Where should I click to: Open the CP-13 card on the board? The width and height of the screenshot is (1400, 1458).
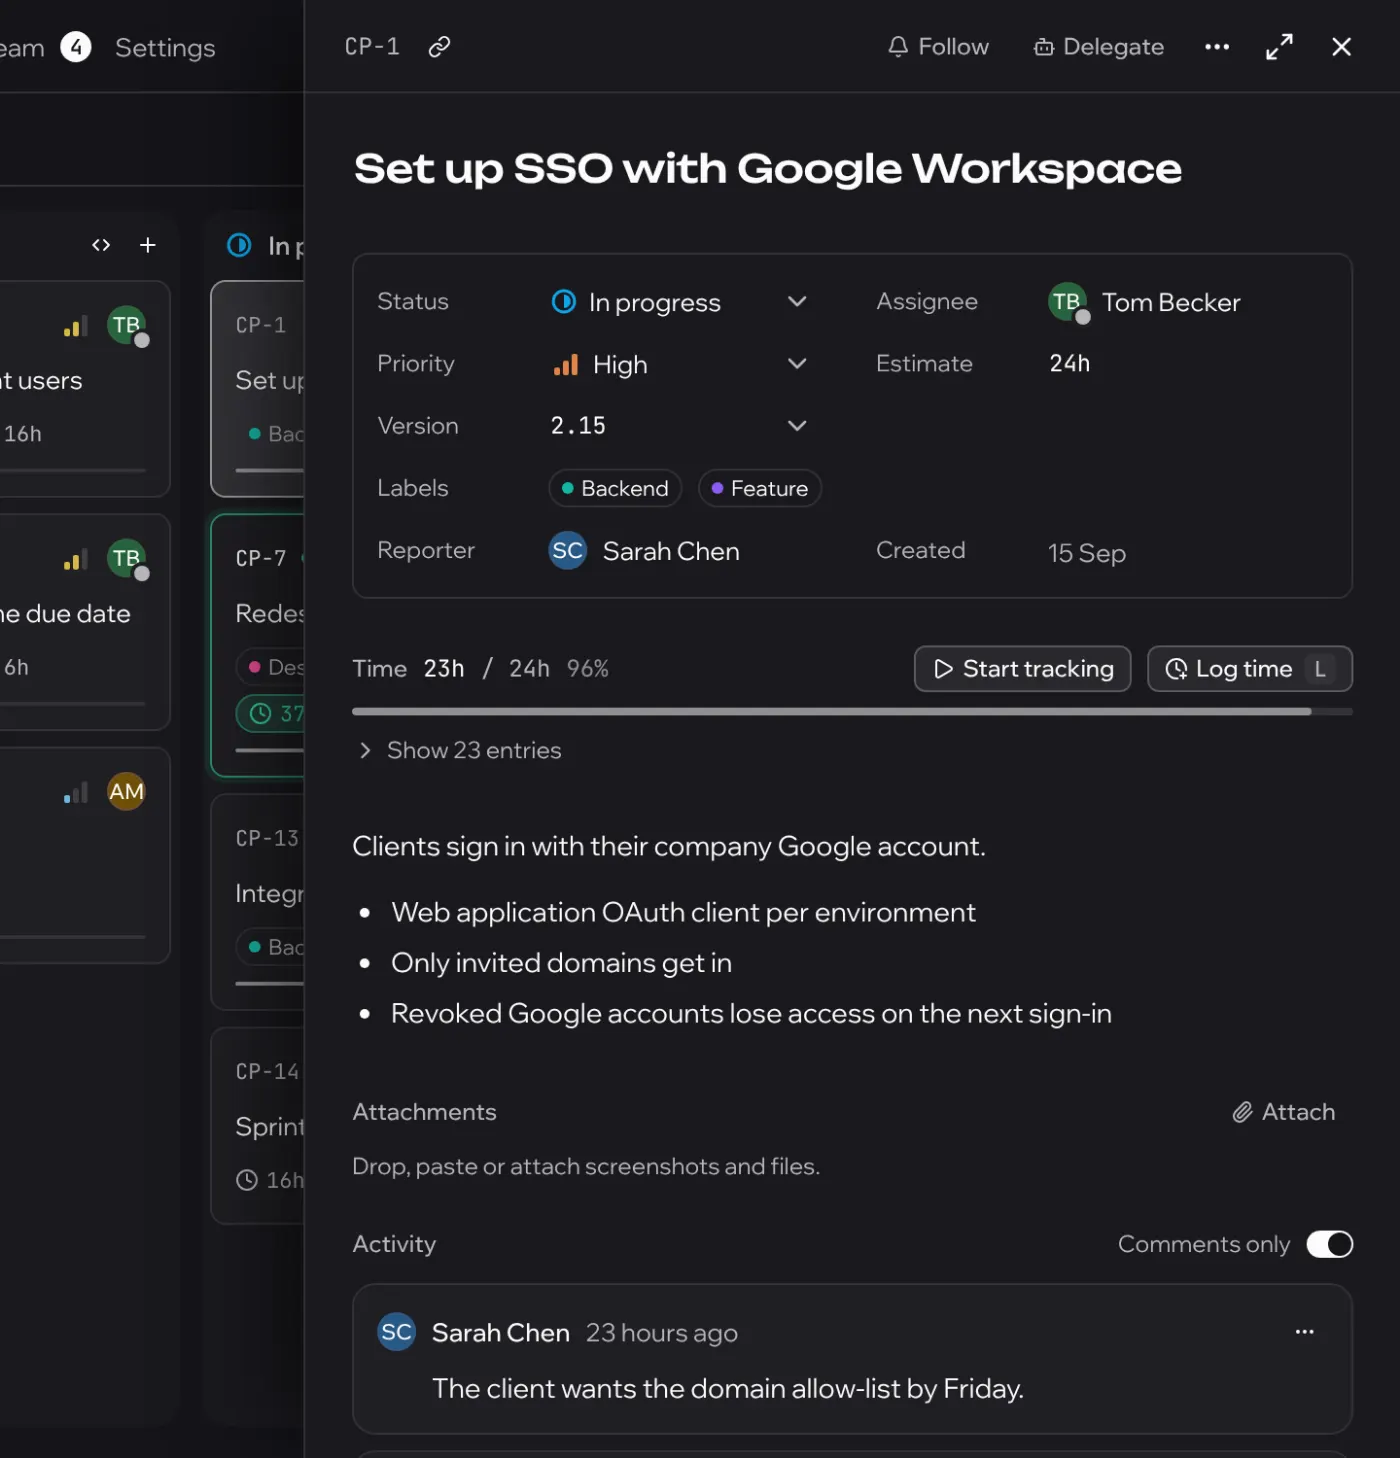pyautogui.click(x=258, y=902)
